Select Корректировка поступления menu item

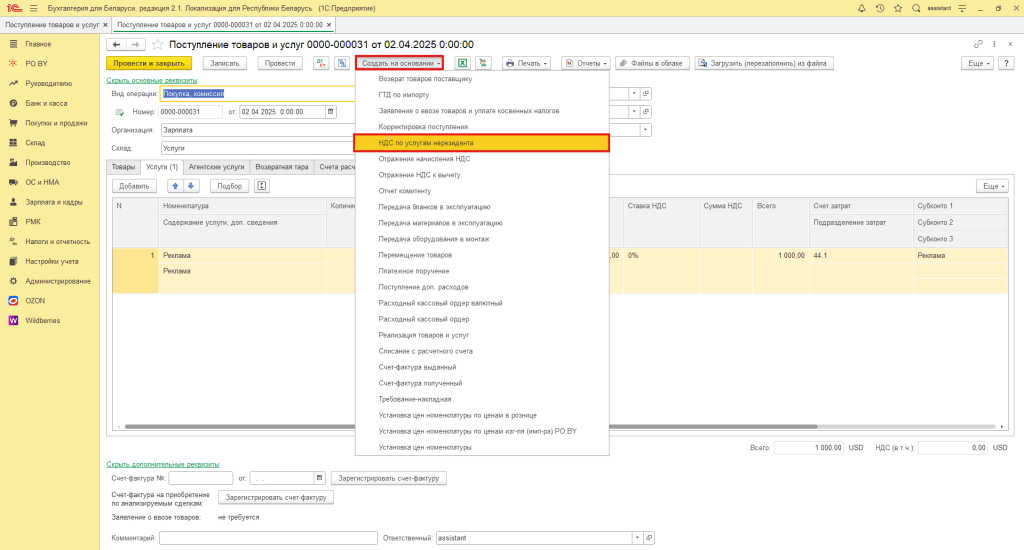click(481, 127)
